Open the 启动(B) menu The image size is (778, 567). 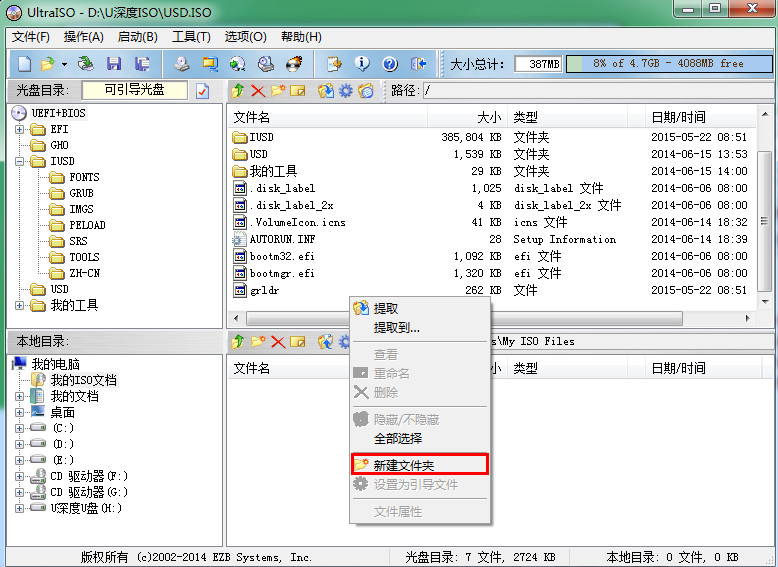(137, 37)
